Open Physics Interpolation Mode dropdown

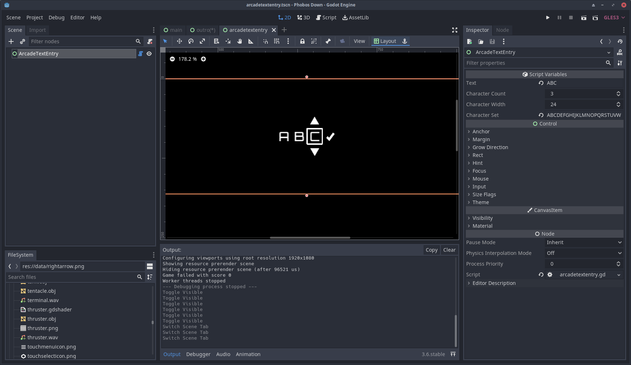tap(584, 253)
